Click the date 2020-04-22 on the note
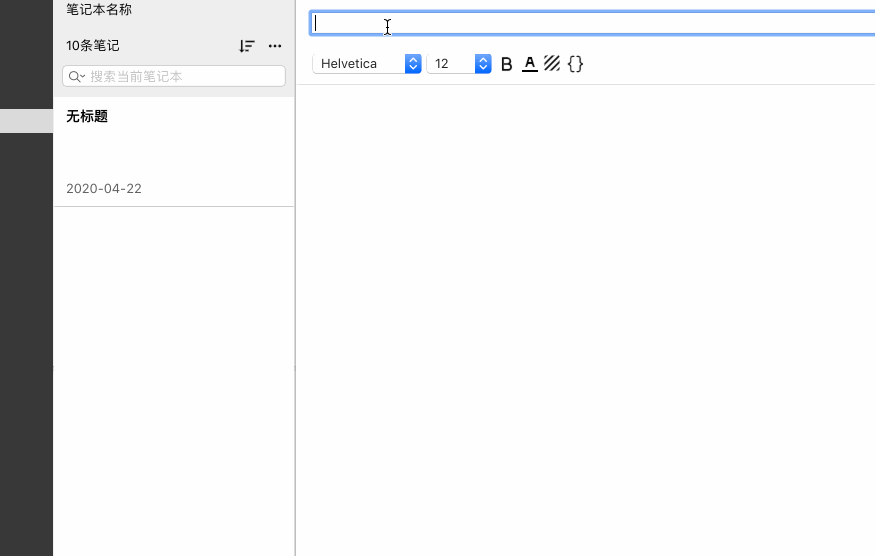Viewport: 875px width, 556px height. 104,189
